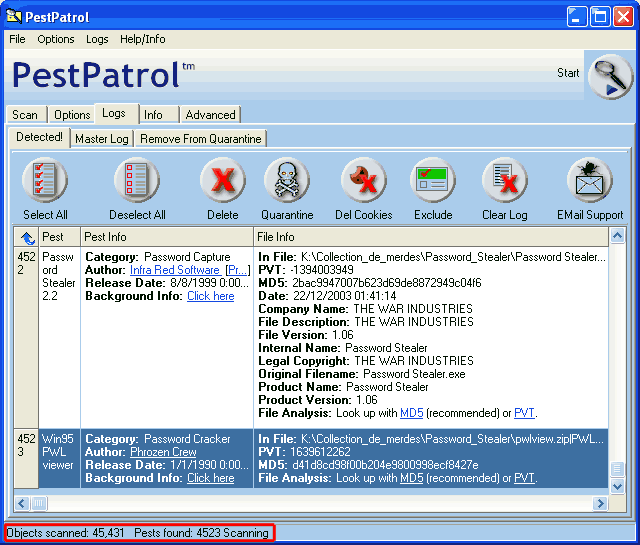Screen dimensions: 640x545
Task: Switch to the Scan tab
Action: (x=27, y=115)
